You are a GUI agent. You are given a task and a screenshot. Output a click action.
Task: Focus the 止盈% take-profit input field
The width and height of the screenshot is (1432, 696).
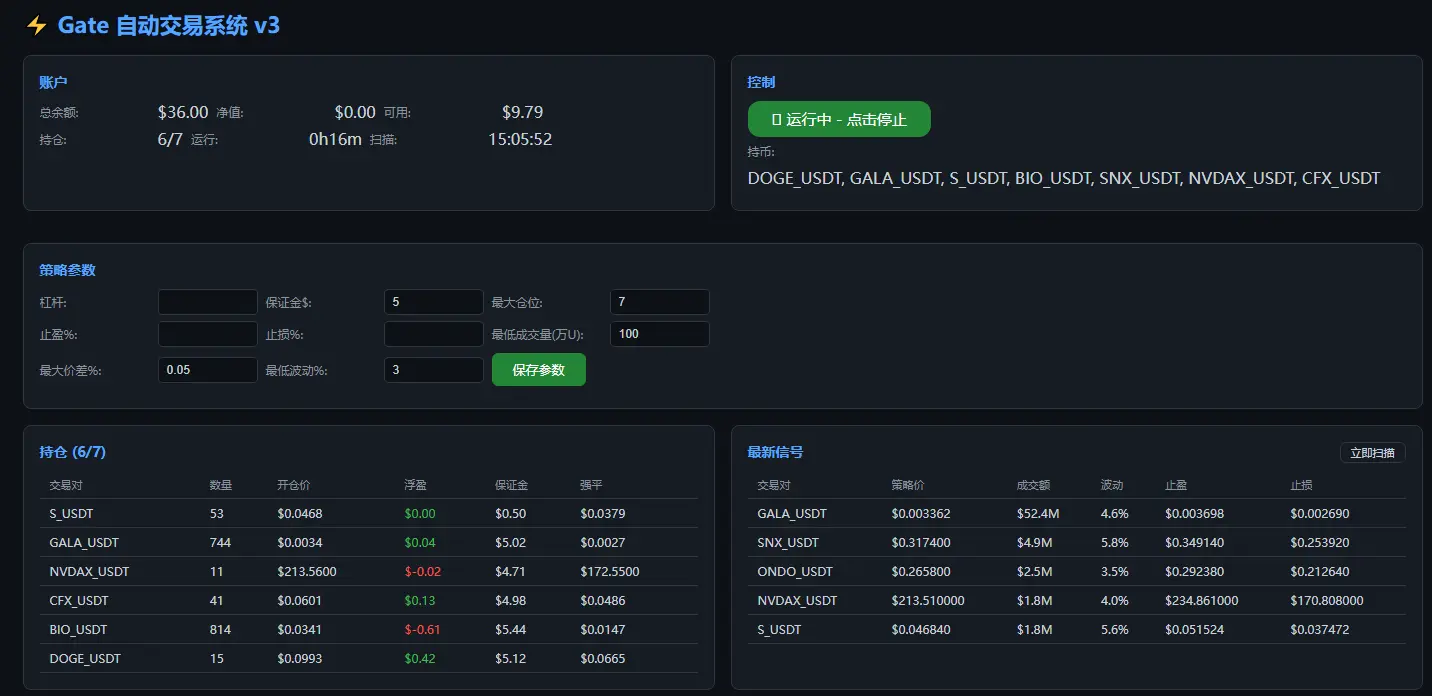point(208,334)
